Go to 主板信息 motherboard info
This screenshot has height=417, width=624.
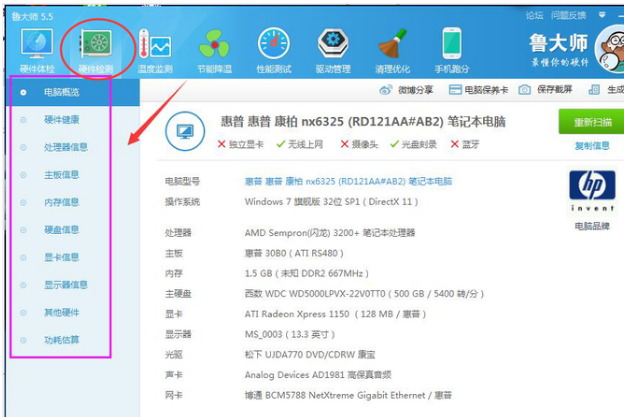tap(62, 175)
